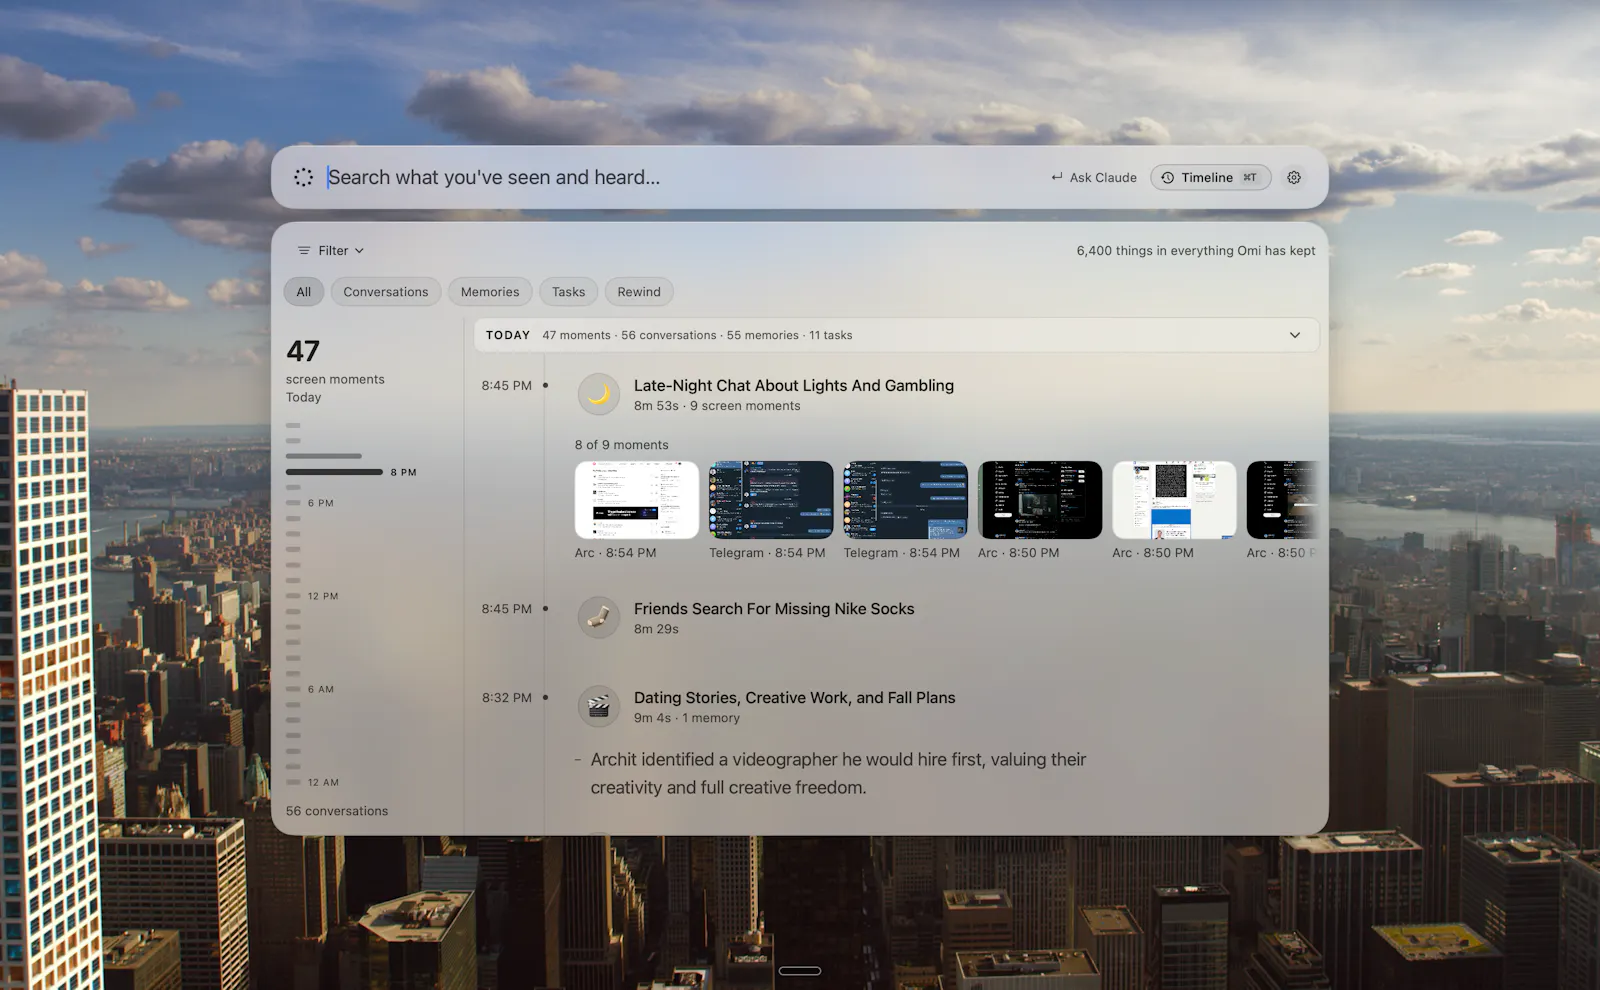This screenshot has height=990, width=1600.
Task: Open first Arc 8:54 PM screenshot thumbnail
Action: [x=637, y=500]
